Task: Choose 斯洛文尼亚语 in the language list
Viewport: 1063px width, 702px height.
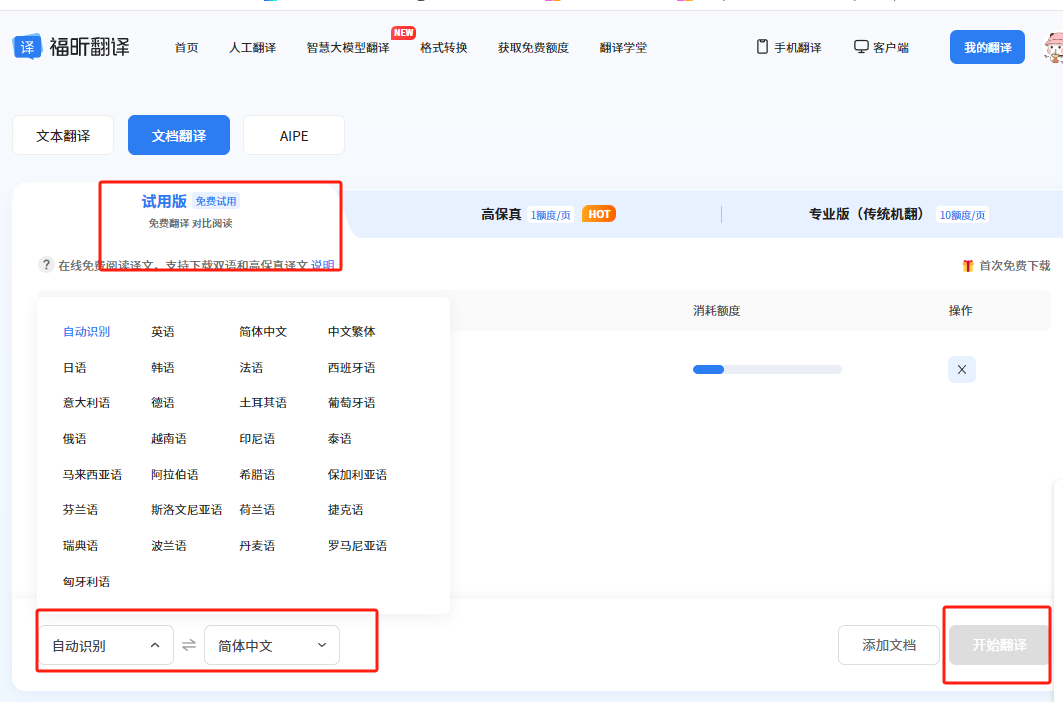Action: point(186,510)
